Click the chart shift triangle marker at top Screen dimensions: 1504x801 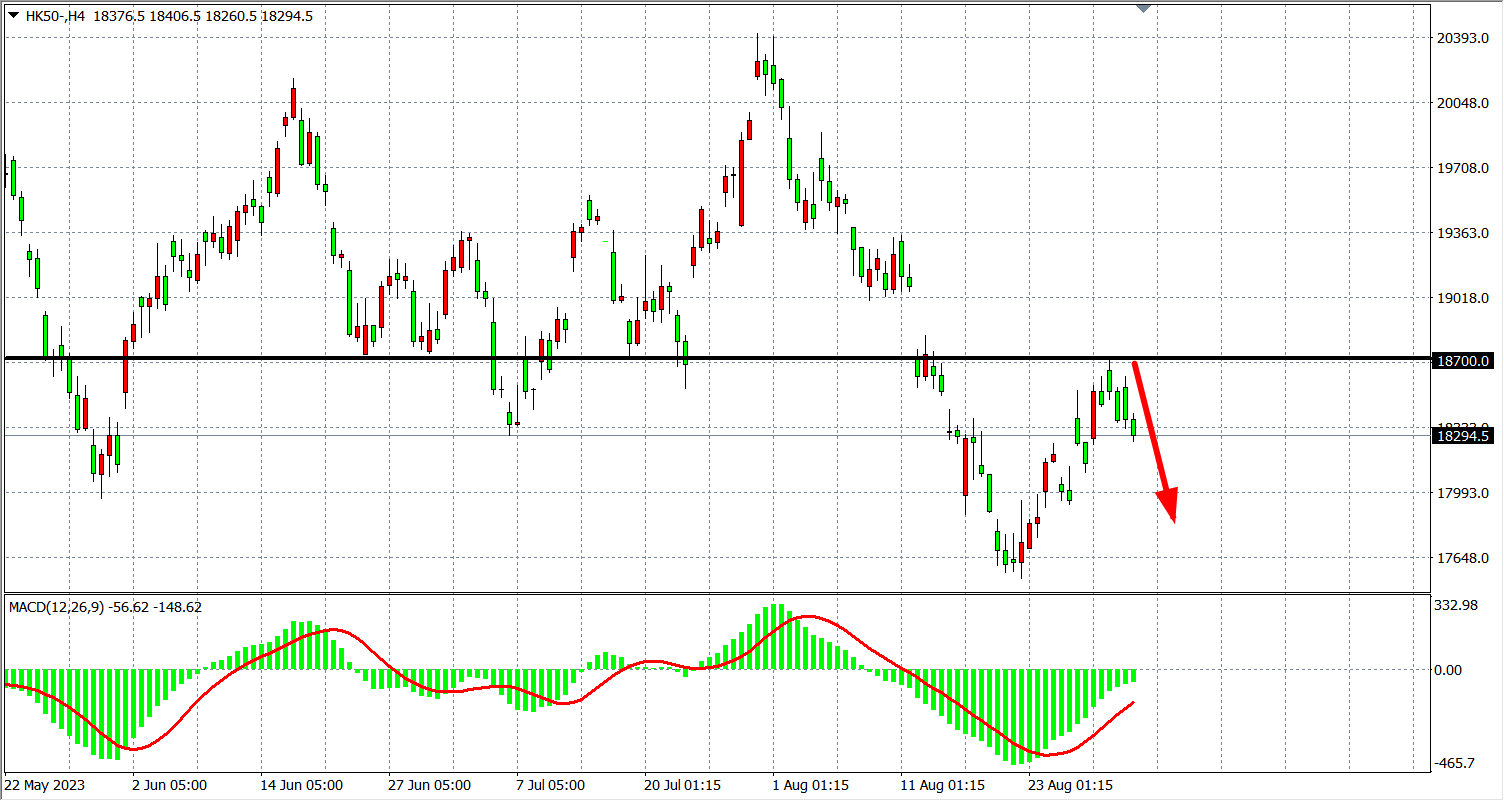1144,8
